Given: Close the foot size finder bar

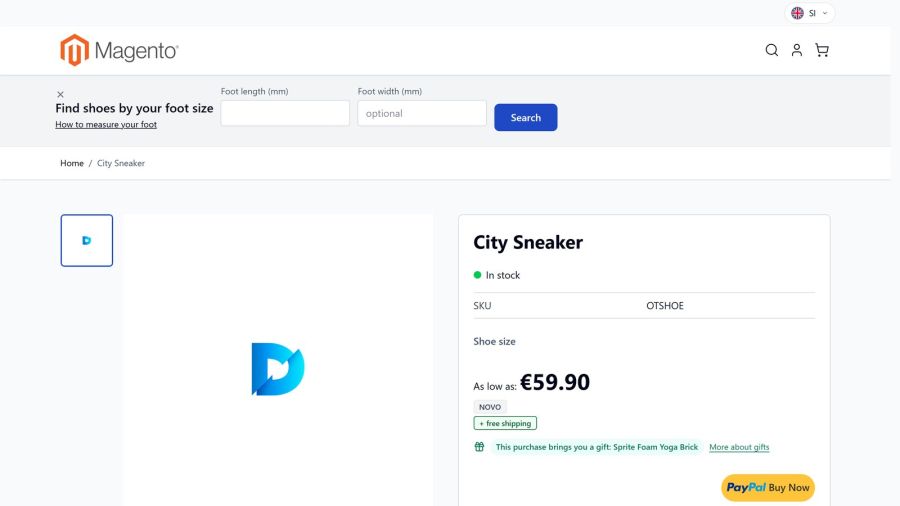Looking at the screenshot, I should [x=60, y=94].
